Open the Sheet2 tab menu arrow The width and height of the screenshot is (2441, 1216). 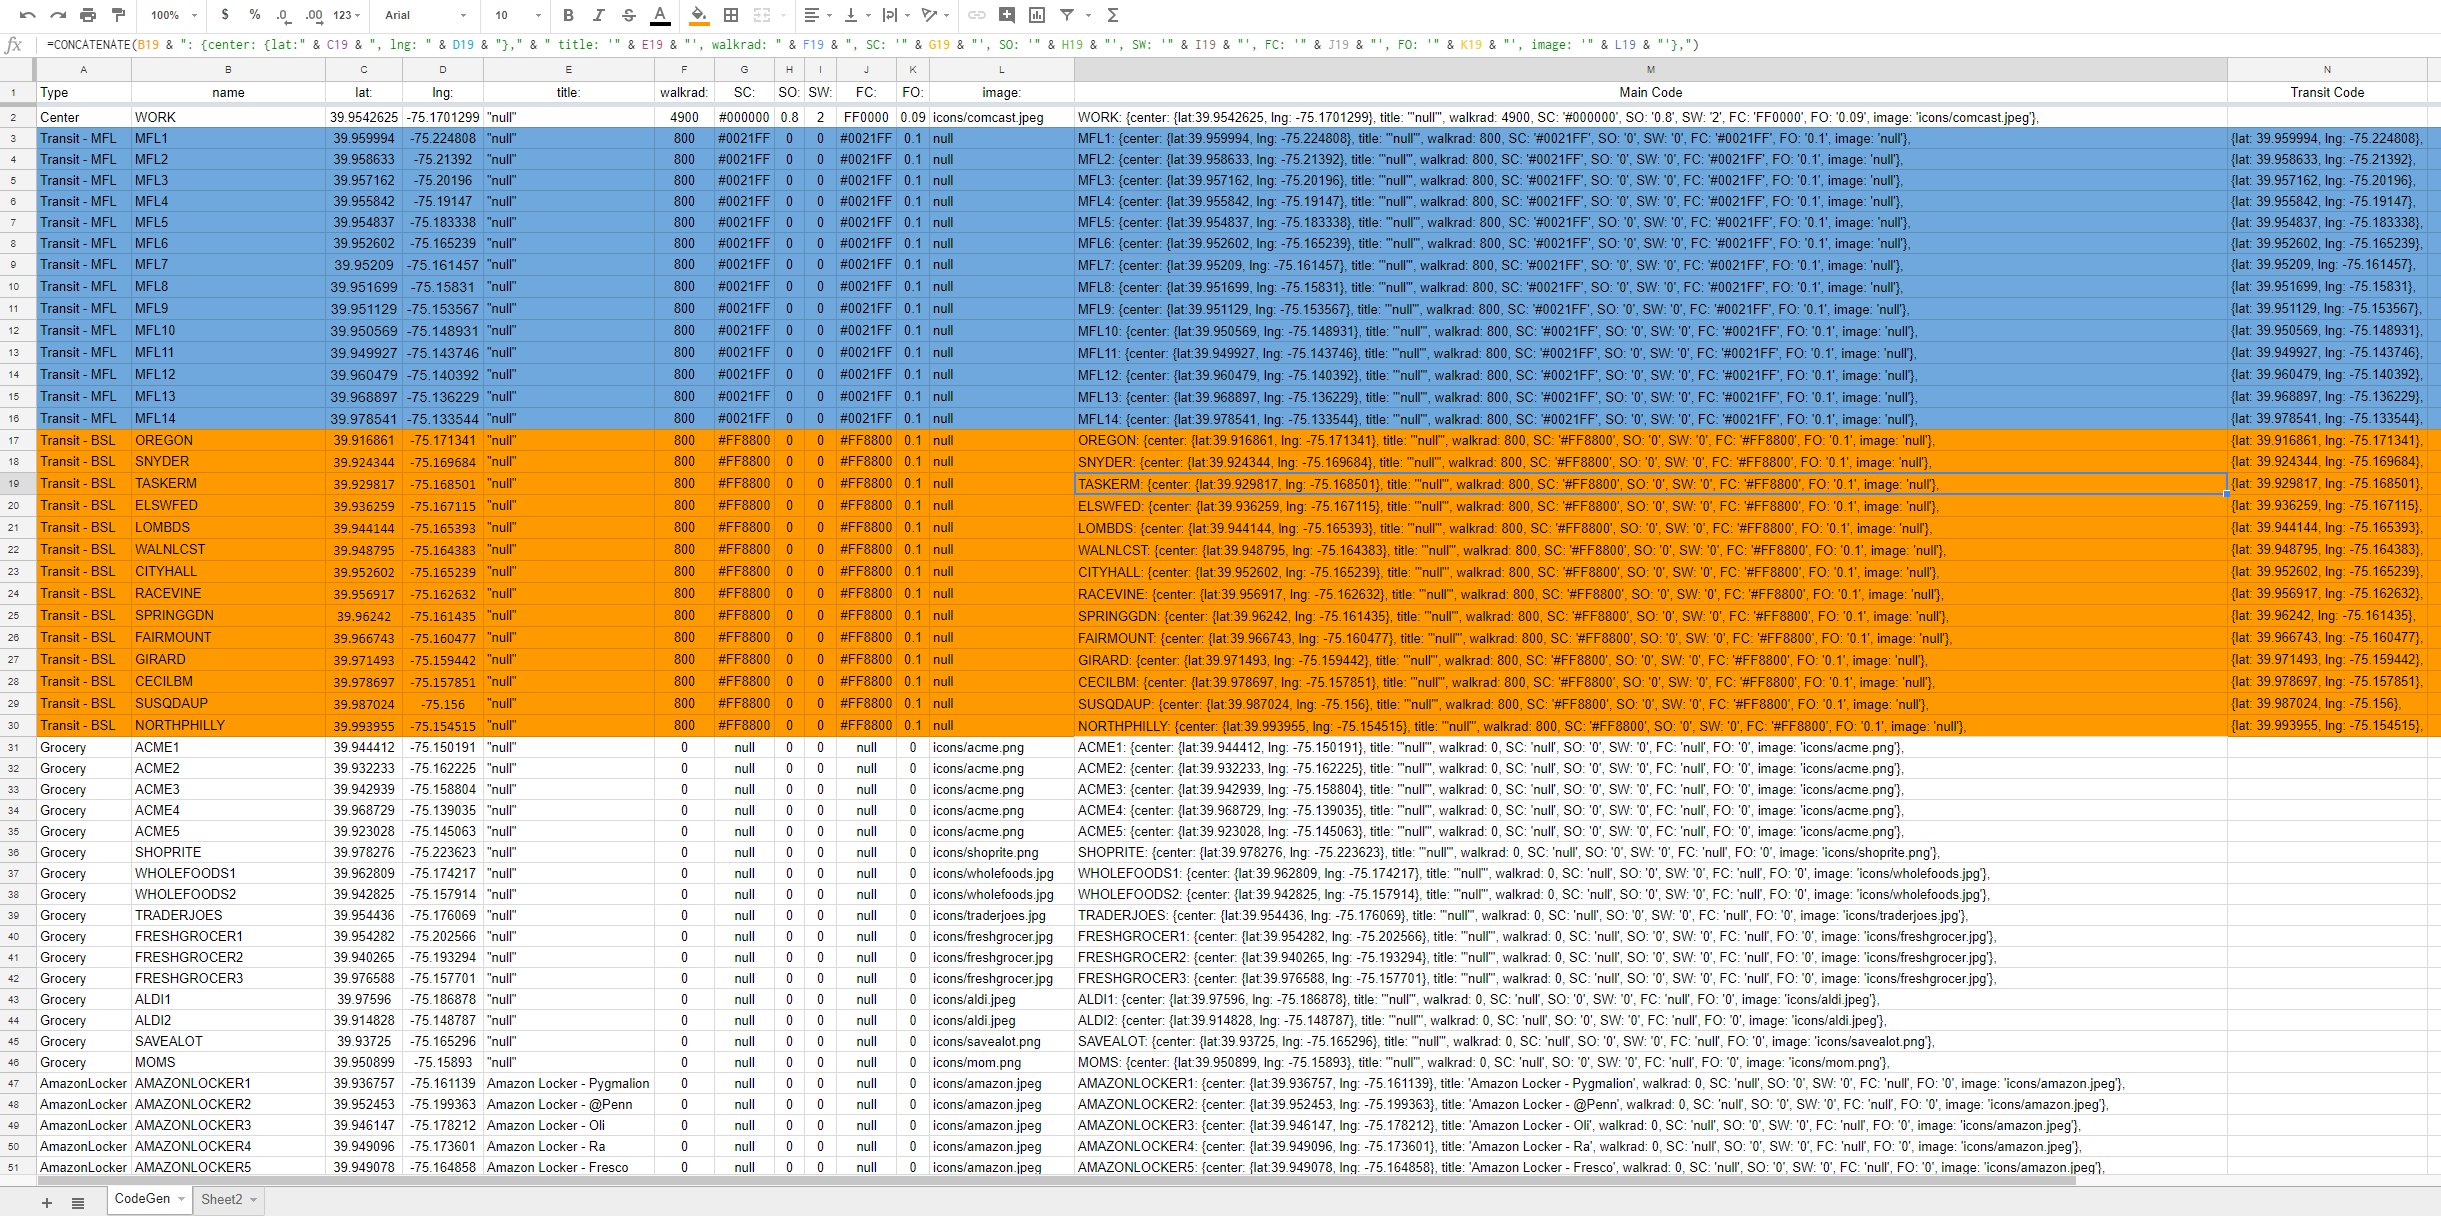coord(254,1200)
